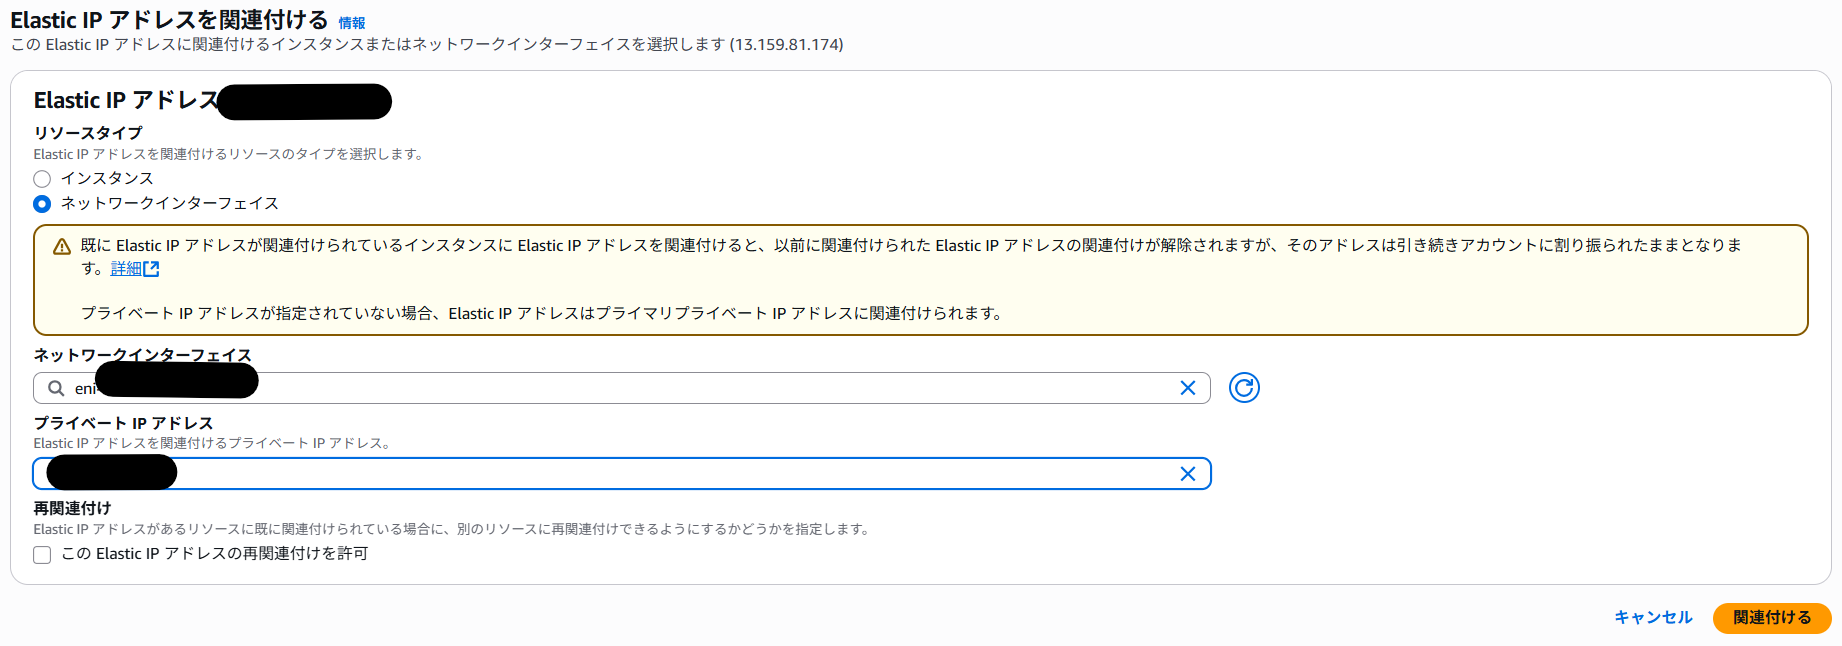Click the external link icon beside 詳細
The height and width of the screenshot is (646, 1842).
(x=151, y=269)
